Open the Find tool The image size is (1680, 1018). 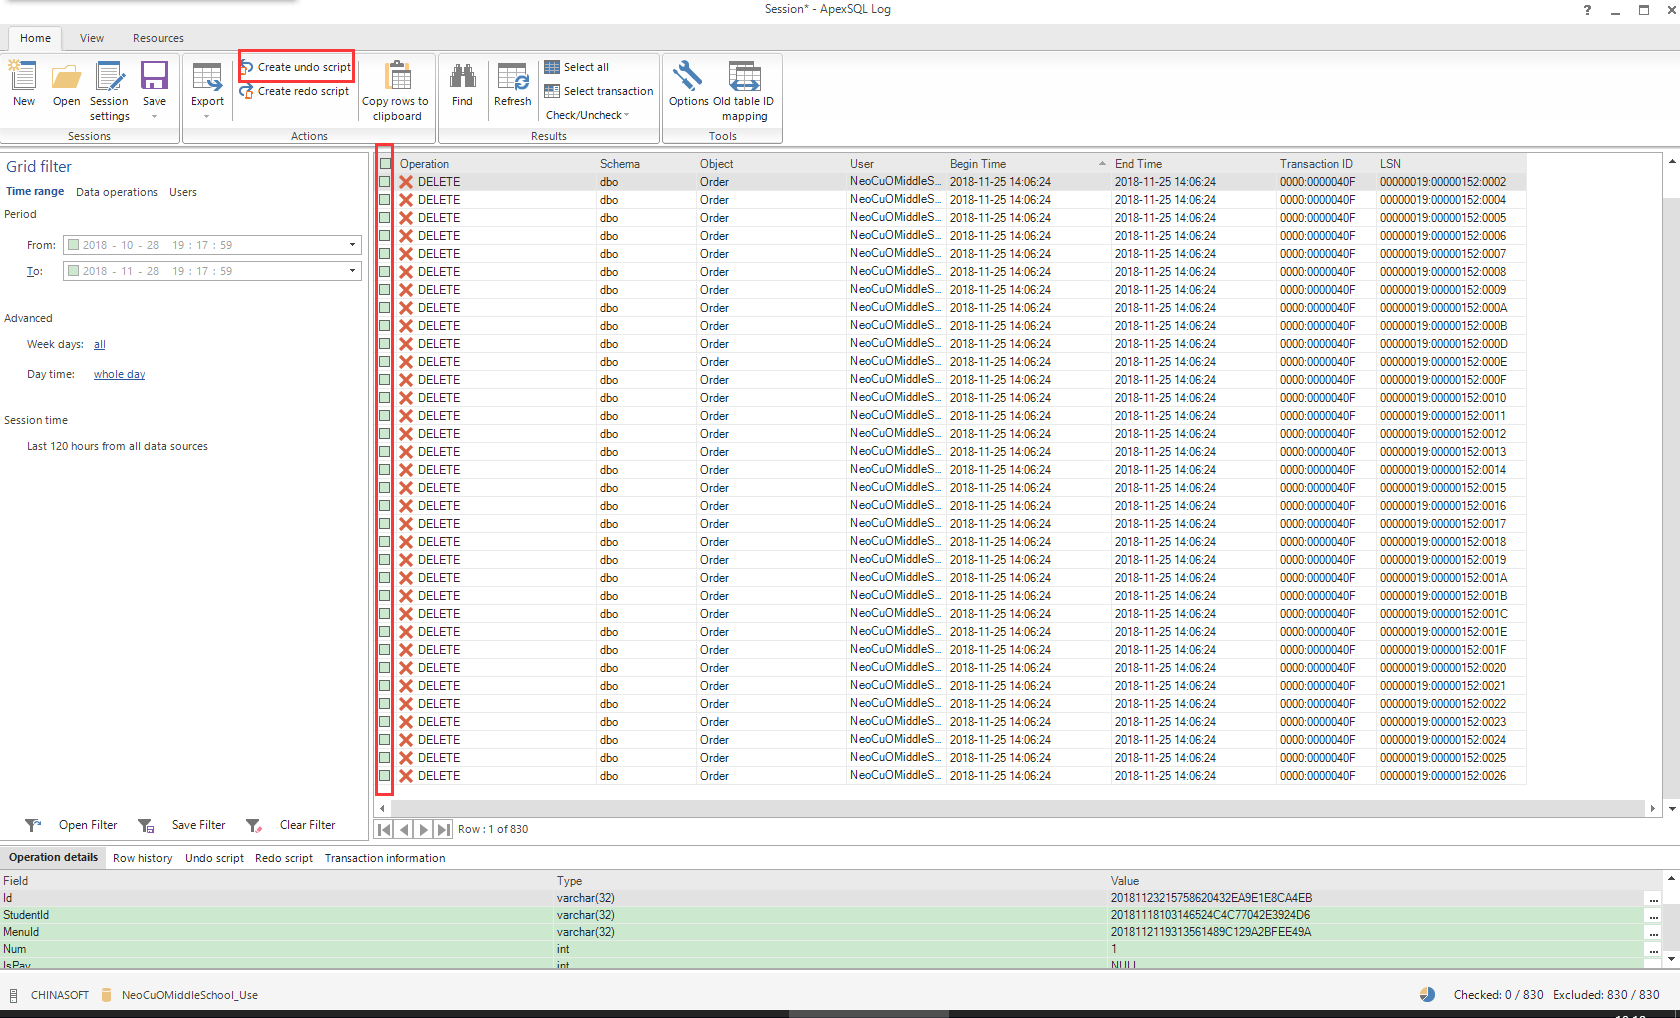(462, 85)
